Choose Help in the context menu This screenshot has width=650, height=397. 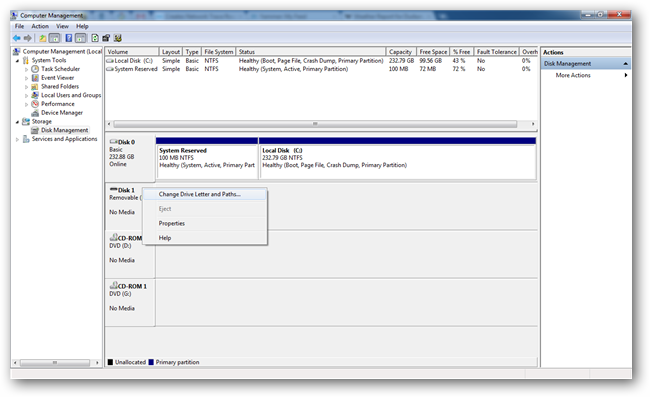coord(204,238)
